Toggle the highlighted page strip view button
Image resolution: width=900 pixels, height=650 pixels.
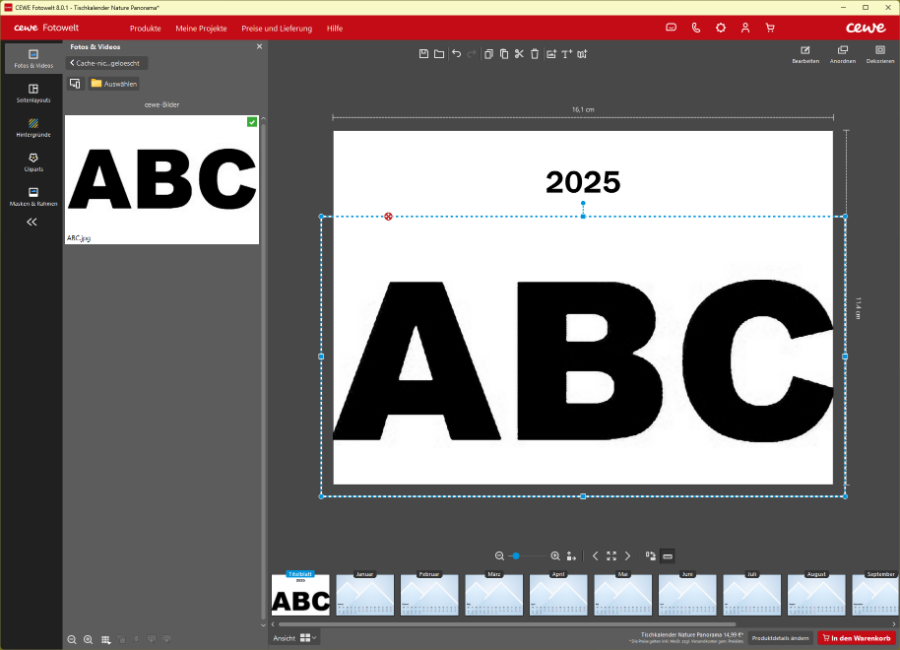pyautogui.click(x=668, y=556)
